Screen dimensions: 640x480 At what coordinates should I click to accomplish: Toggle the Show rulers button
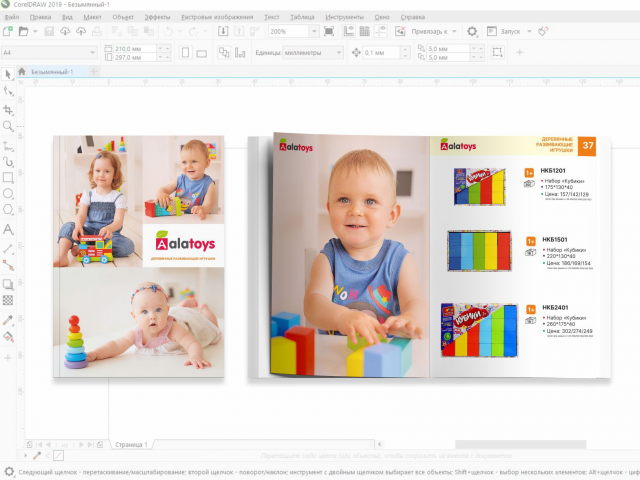[349, 31]
